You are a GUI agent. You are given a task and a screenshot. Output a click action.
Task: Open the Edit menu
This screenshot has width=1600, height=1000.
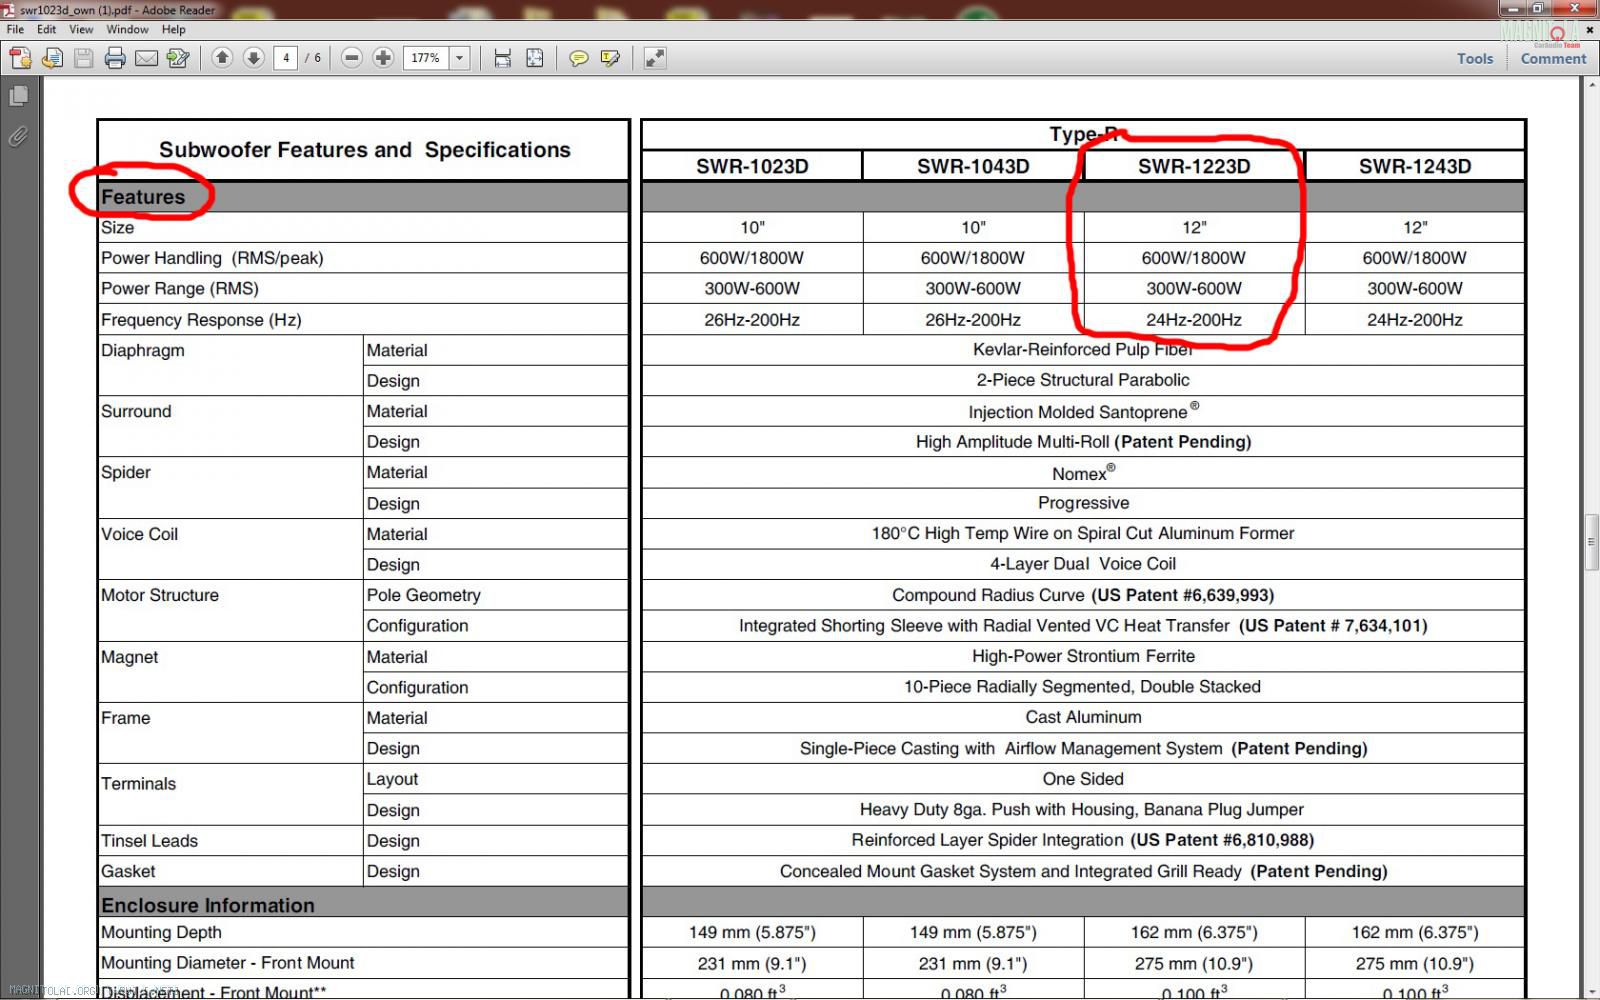pos(46,29)
